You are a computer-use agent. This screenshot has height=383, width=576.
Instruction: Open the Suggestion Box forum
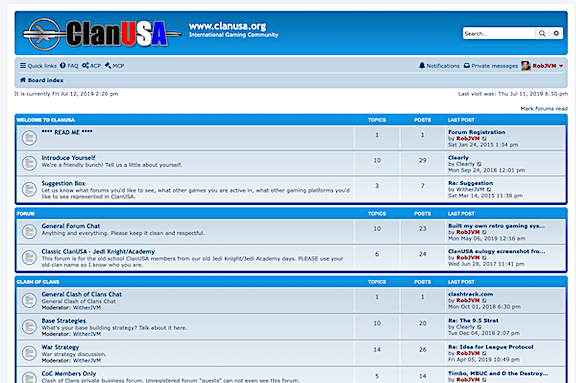pyautogui.click(x=63, y=183)
